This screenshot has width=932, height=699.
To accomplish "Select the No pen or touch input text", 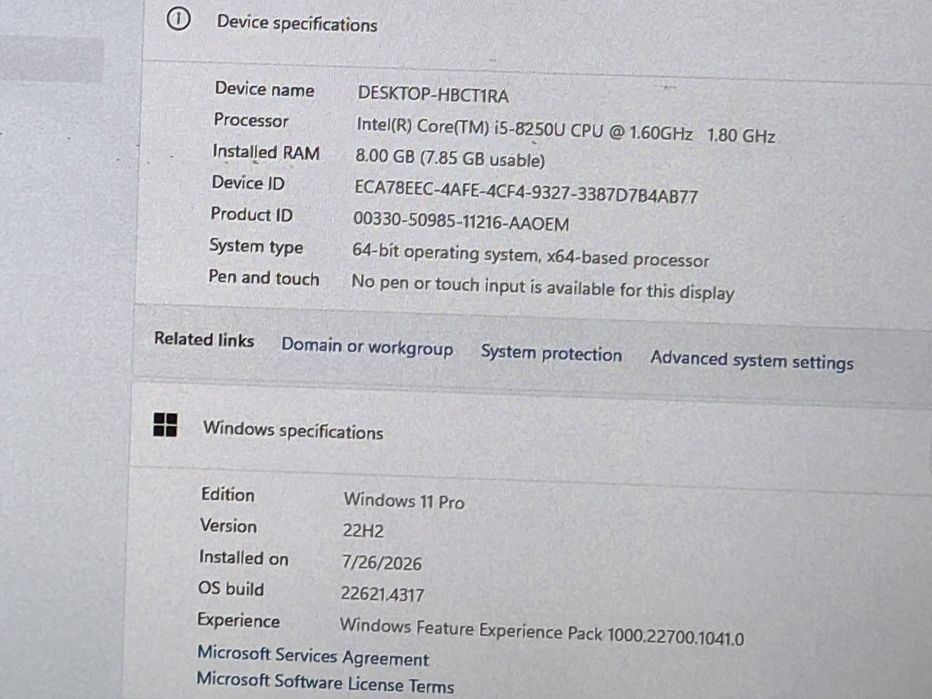I will 543,288.
